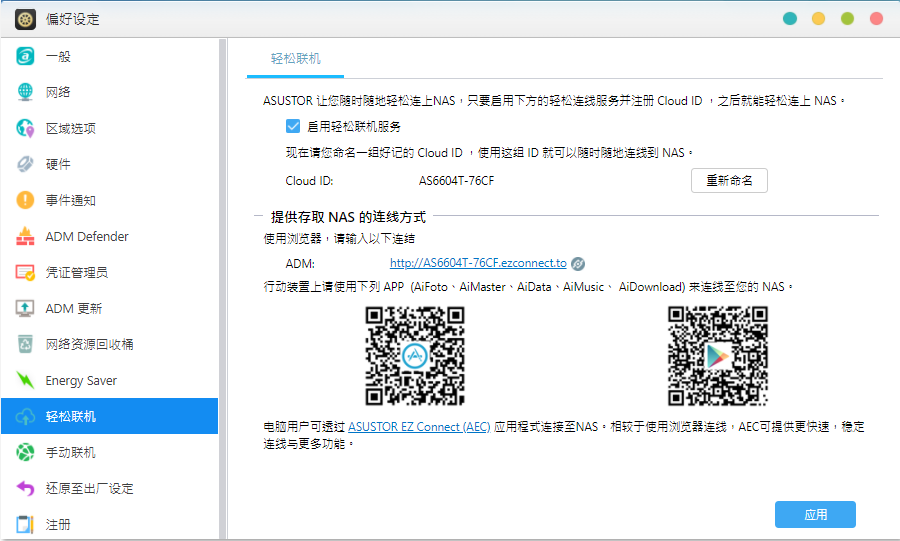Open the AS6604T-76CF.ezconnect.to link
Image resolution: width=900 pixels, height=541 pixels.
478,263
